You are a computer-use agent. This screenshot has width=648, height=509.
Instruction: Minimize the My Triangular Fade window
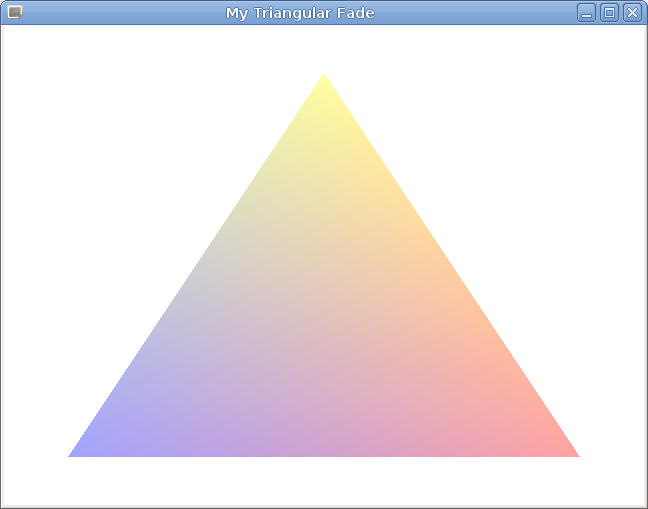click(586, 13)
